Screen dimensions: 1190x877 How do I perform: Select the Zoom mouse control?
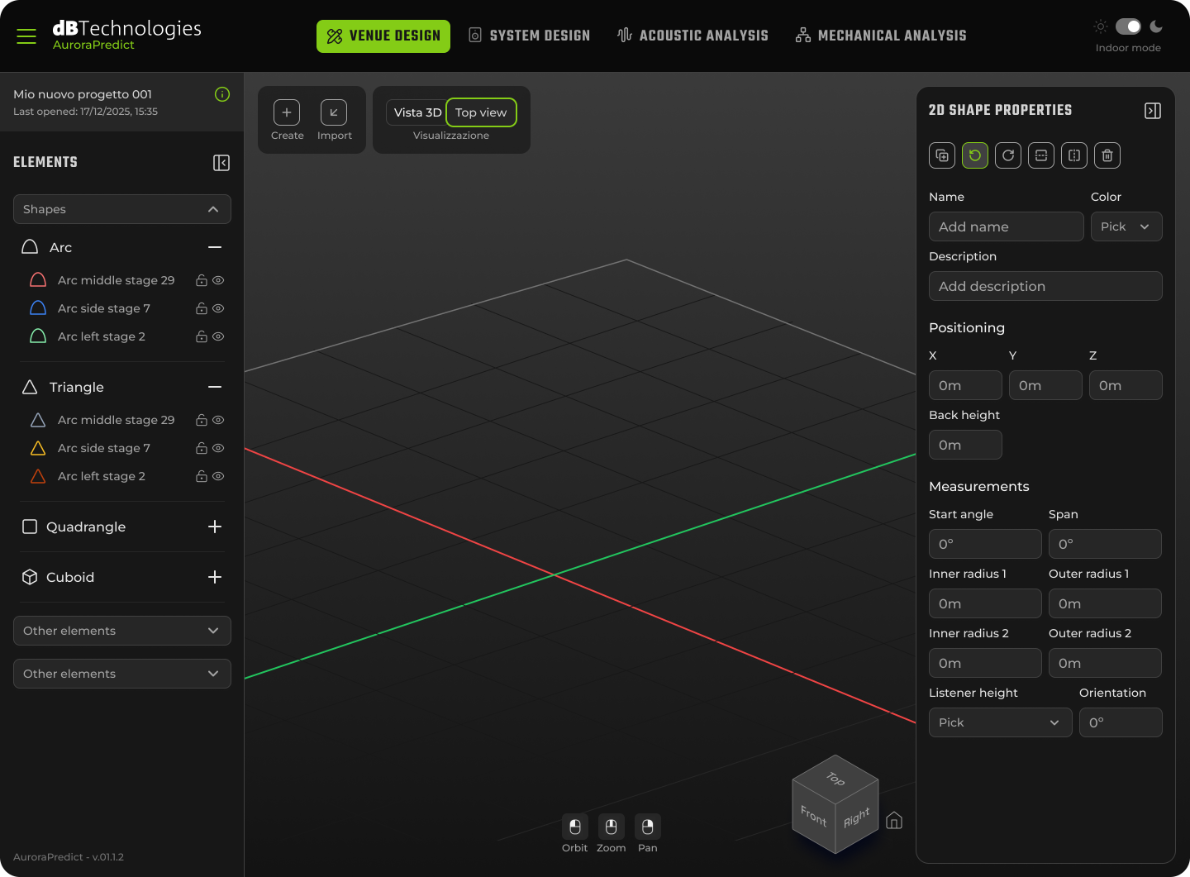click(x=611, y=826)
